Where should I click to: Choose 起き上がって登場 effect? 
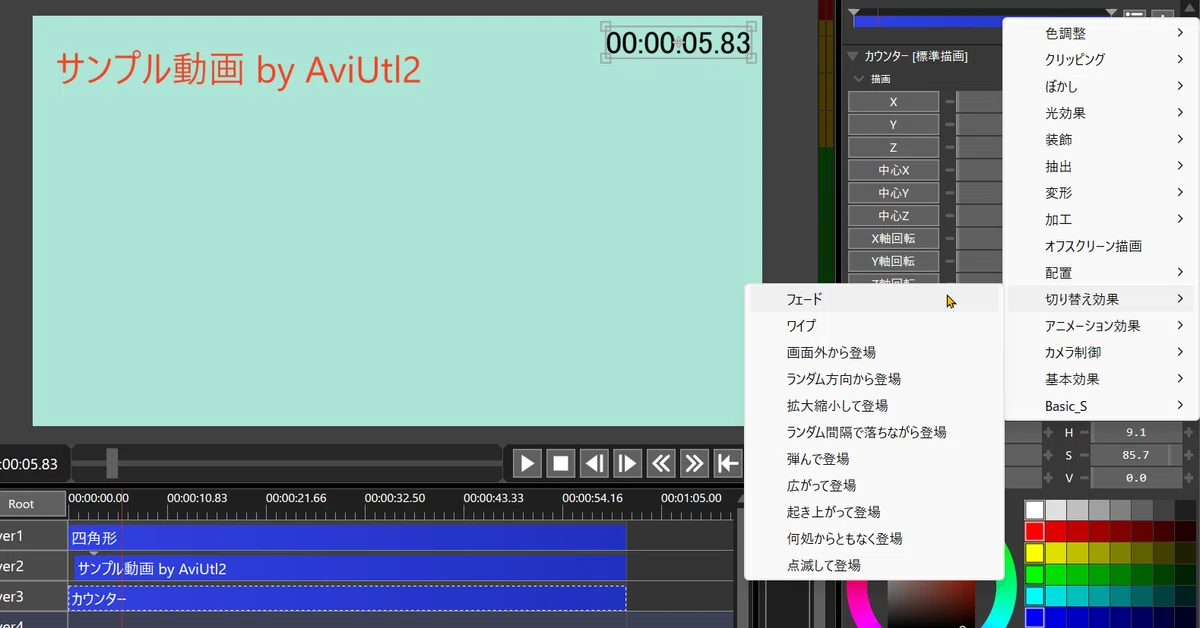click(x=874, y=512)
